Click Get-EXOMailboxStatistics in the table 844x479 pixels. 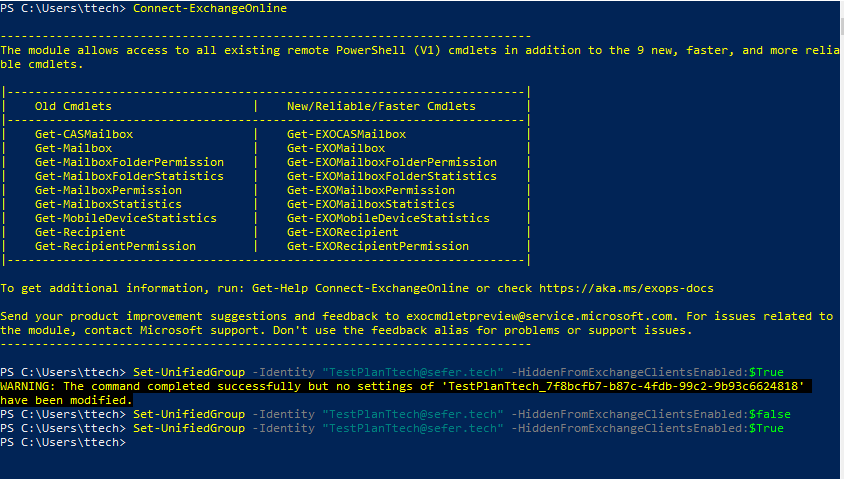(x=370, y=204)
